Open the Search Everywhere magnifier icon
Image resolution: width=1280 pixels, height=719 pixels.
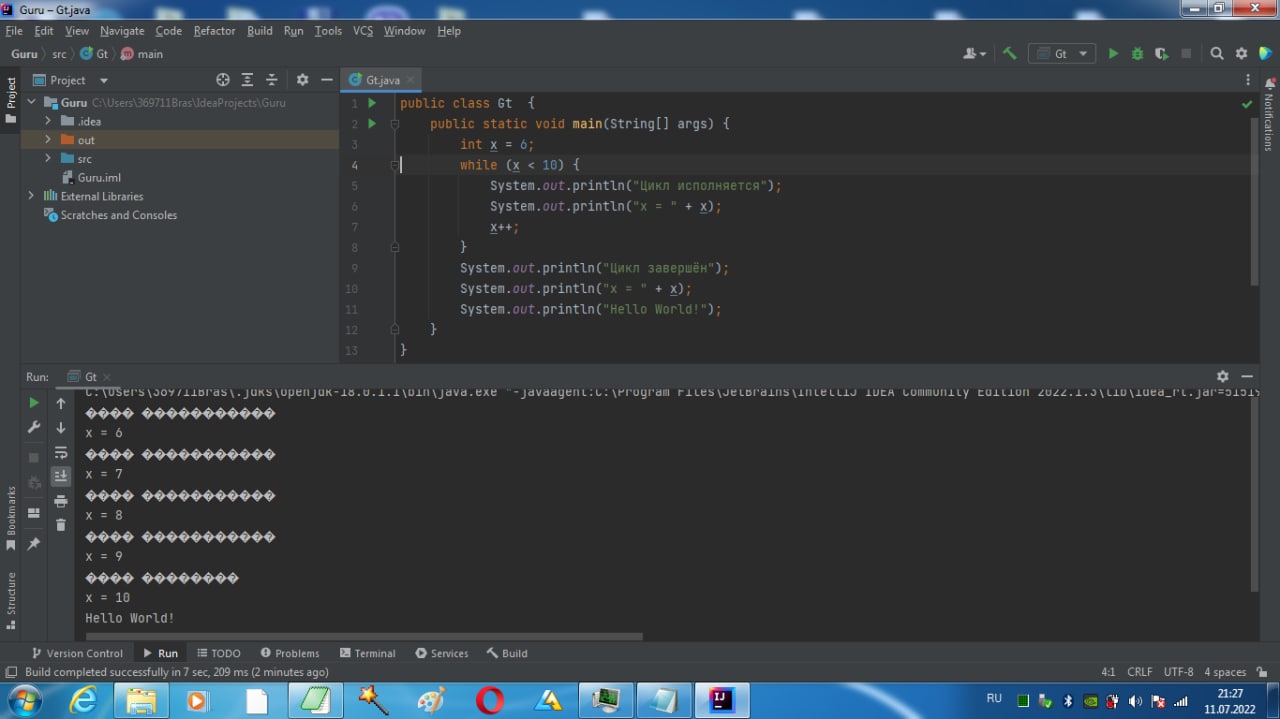(x=1217, y=54)
